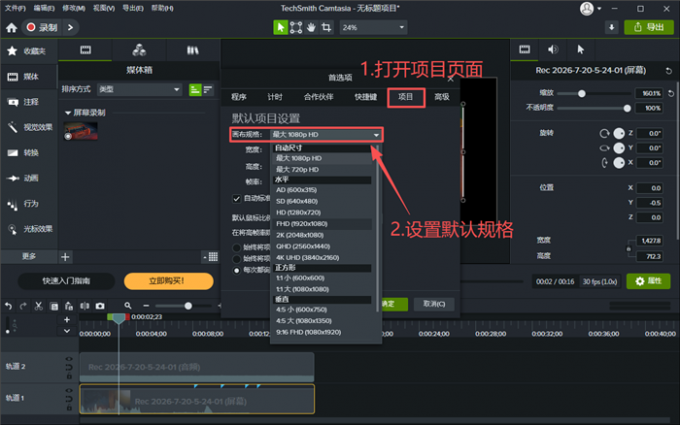Image resolution: width=680 pixels, height=425 pixels.
Task: Lock 轨道 1 with its padlock icon
Action: pos(69,408)
